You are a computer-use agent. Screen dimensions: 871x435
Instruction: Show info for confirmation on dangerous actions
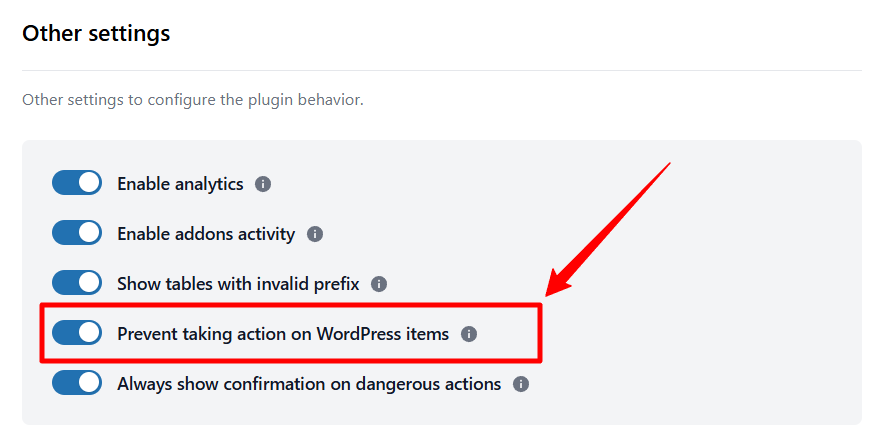tap(521, 384)
